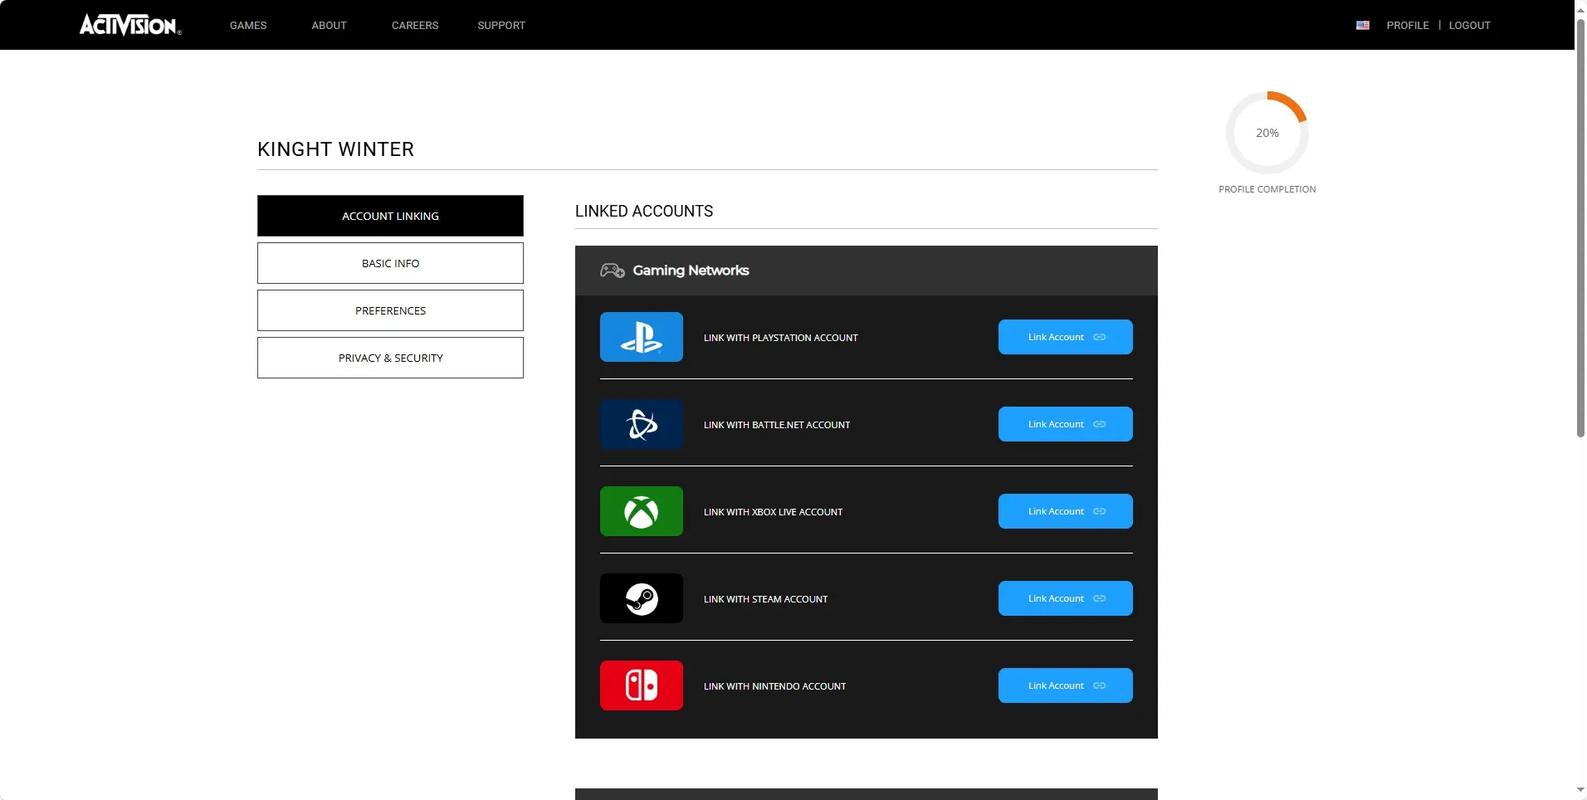The image size is (1587, 800).
Task: Click the Activision logo
Action: (x=130, y=25)
